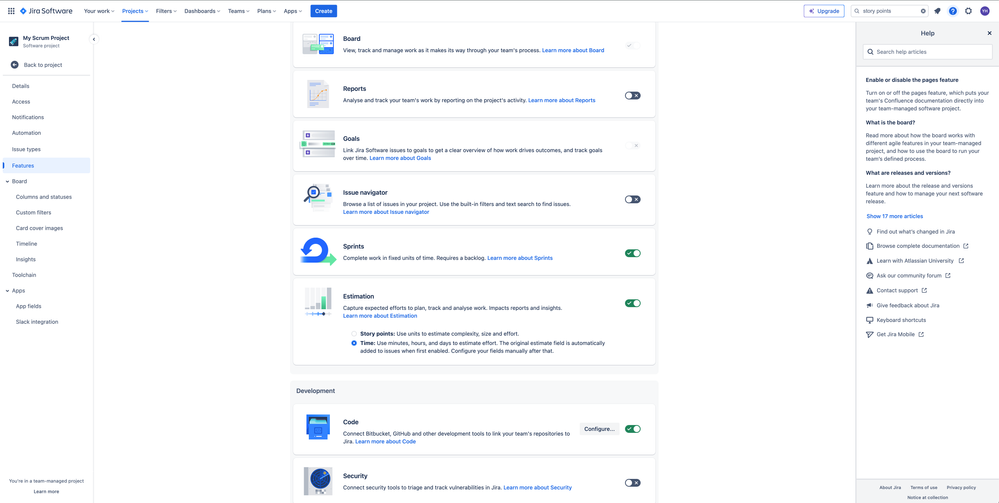Viewport: 999px width, 503px height.
Task: Click the Configure... button for Code
Action: click(x=600, y=429)
